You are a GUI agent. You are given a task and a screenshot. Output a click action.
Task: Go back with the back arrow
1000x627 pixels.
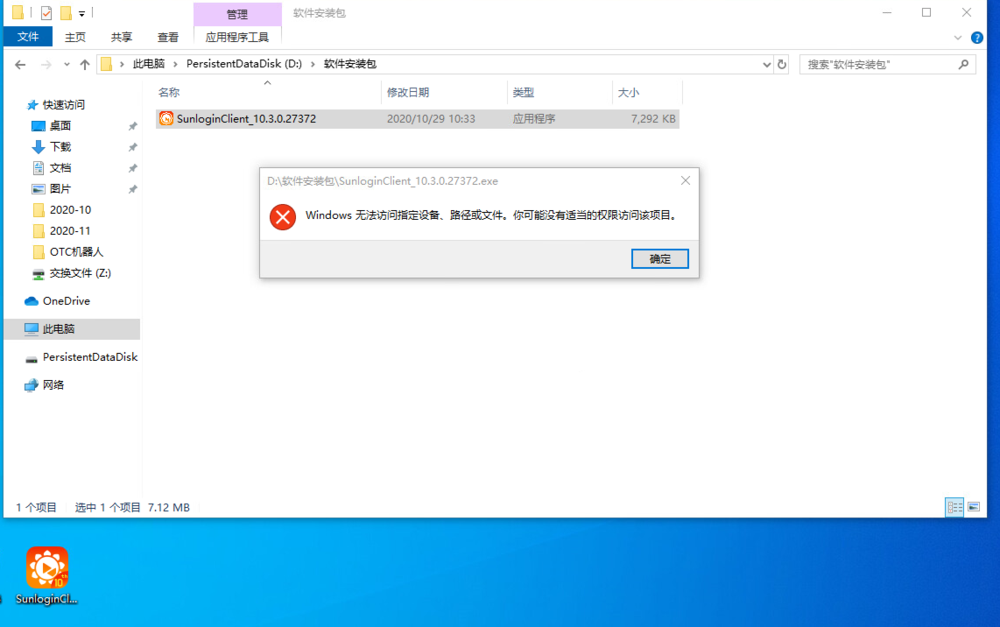[x=20, y=64]
